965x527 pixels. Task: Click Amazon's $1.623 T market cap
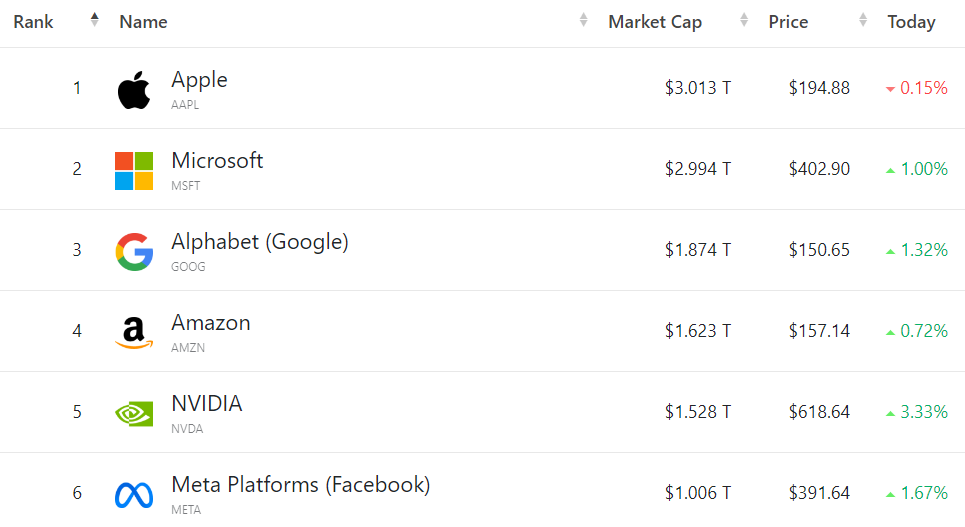[x=698, y=331]
